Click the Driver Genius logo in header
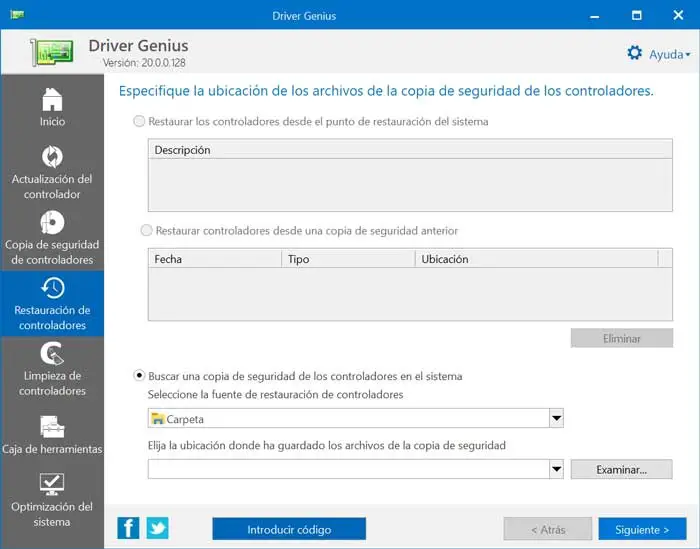700x549 pixels. point(52,52)
